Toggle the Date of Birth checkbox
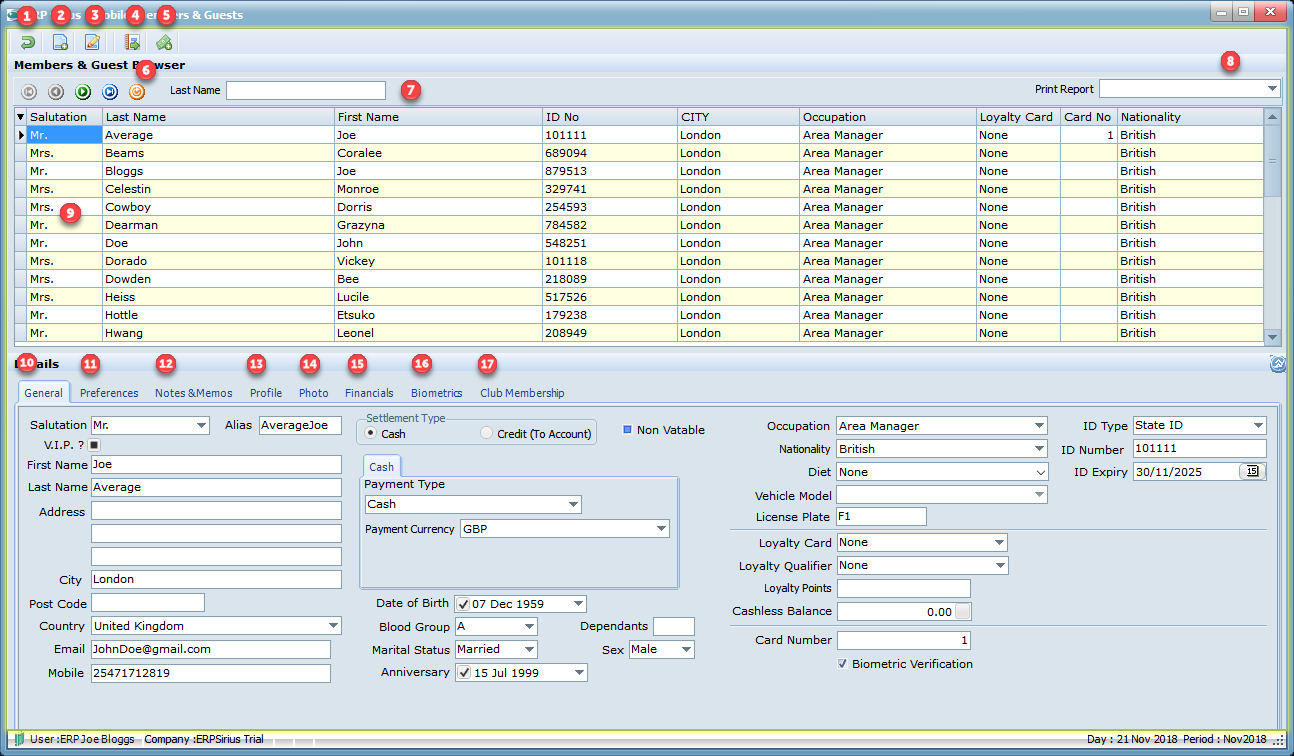 pyautogui.click(x=463, y=604)
